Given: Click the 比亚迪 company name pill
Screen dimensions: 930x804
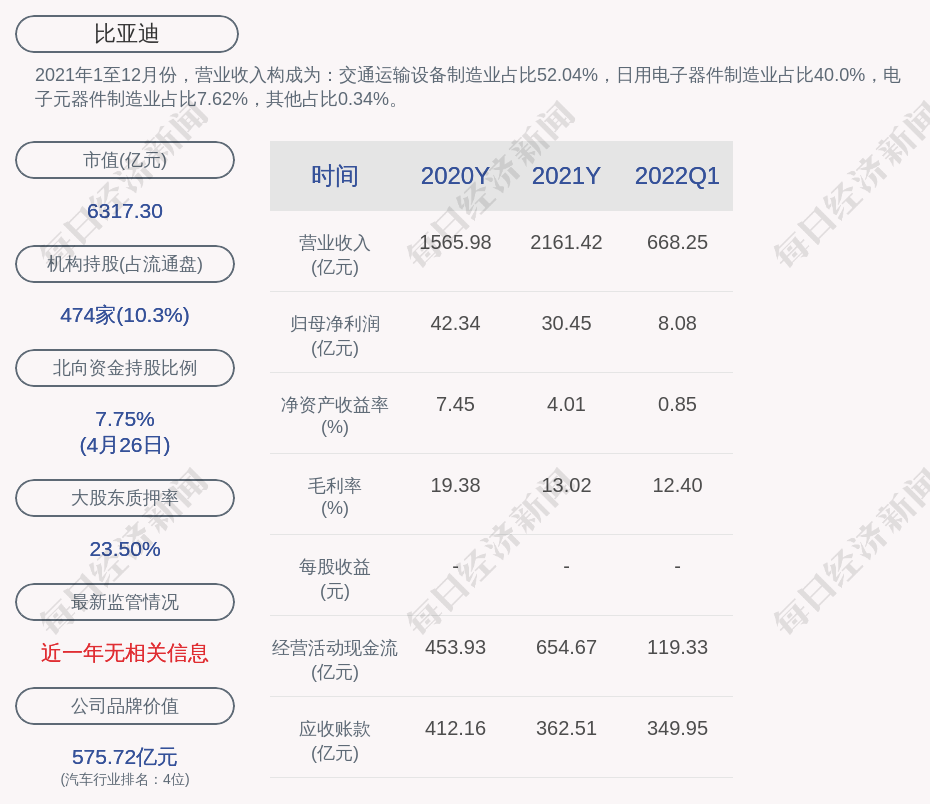Looking at the screenshot, I should [127, 34].
